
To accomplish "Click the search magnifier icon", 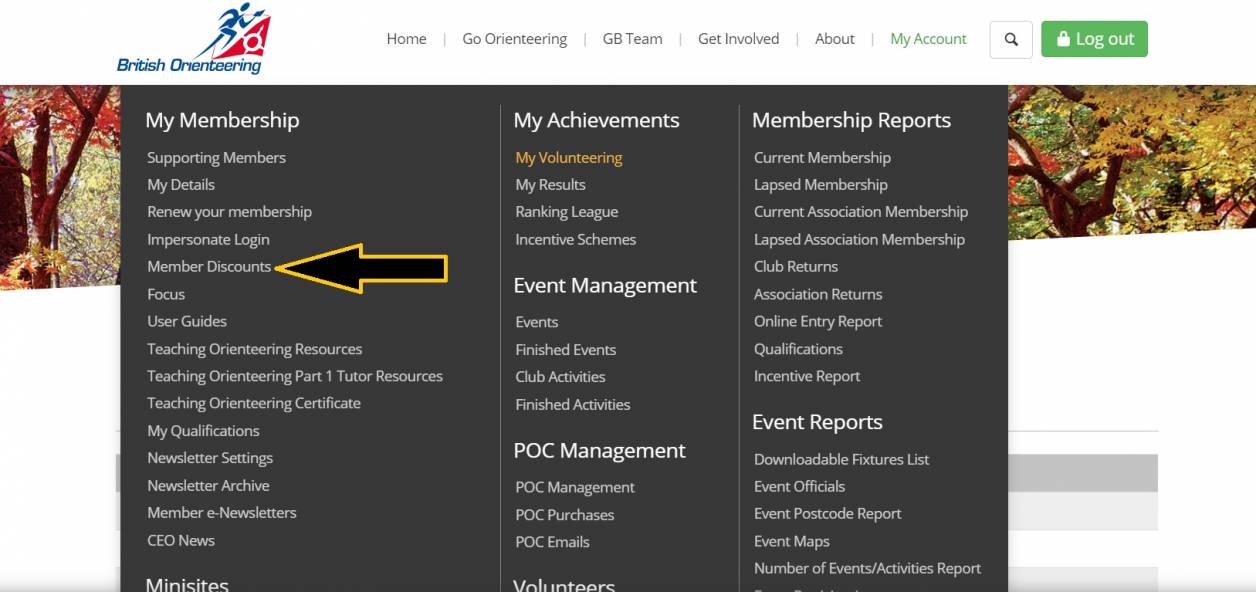I will pos(1011,40).
